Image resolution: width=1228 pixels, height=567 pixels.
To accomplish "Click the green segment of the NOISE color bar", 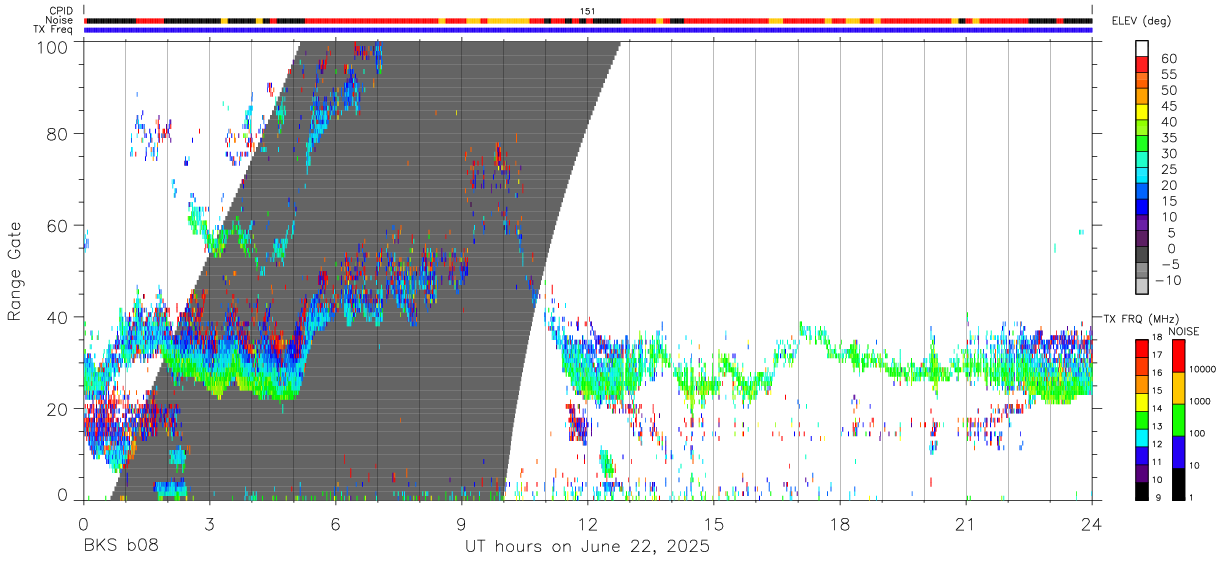I will pyautogui.click(x=1177, y=419).
